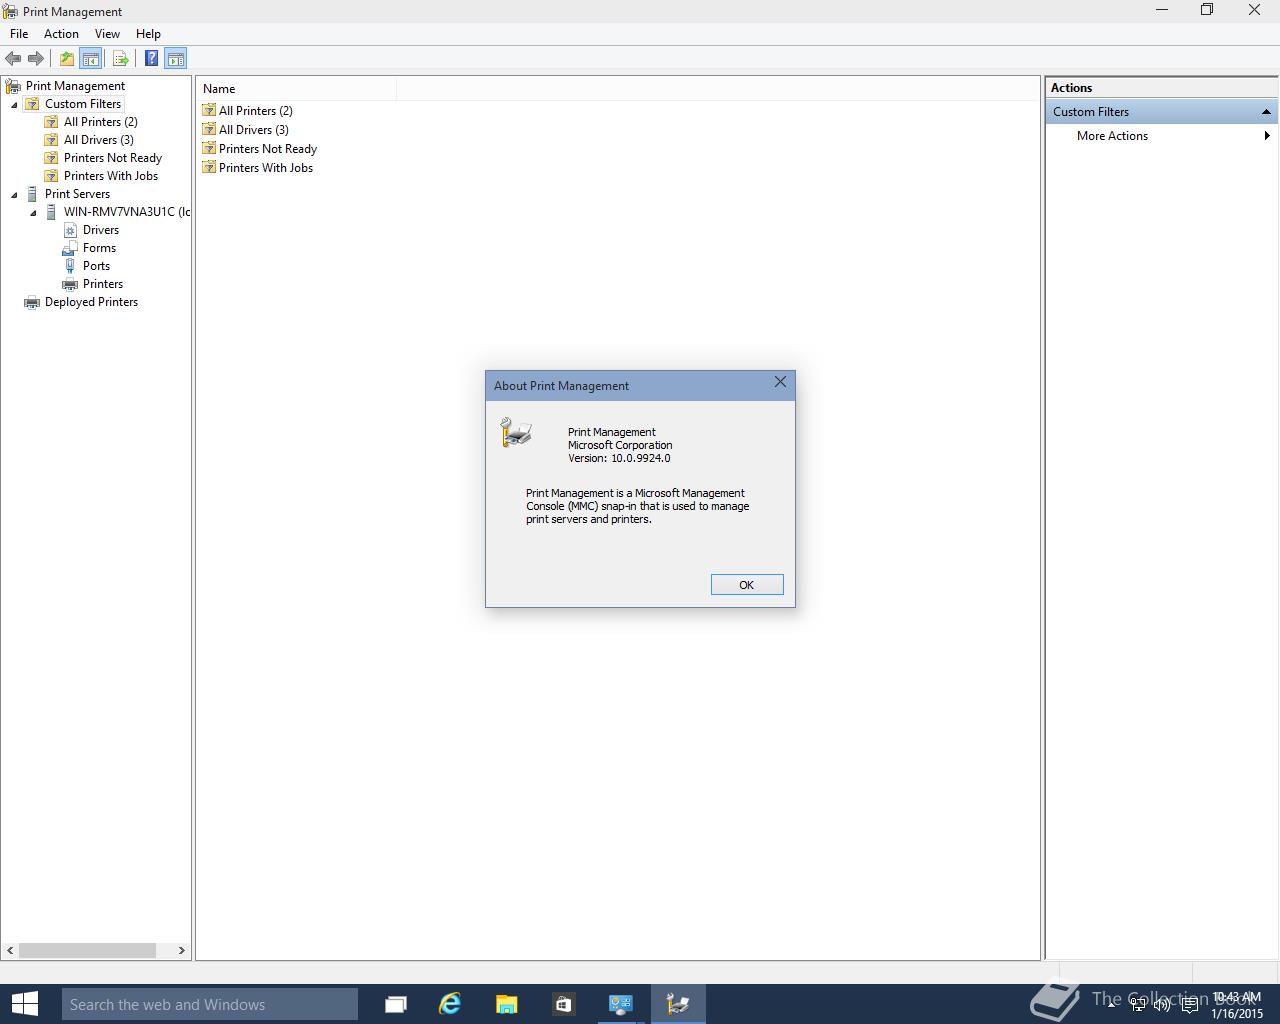Launch Internet Explorer from taskbar
This screenshot has width=1280, height=1024.
click(450, 1004)
